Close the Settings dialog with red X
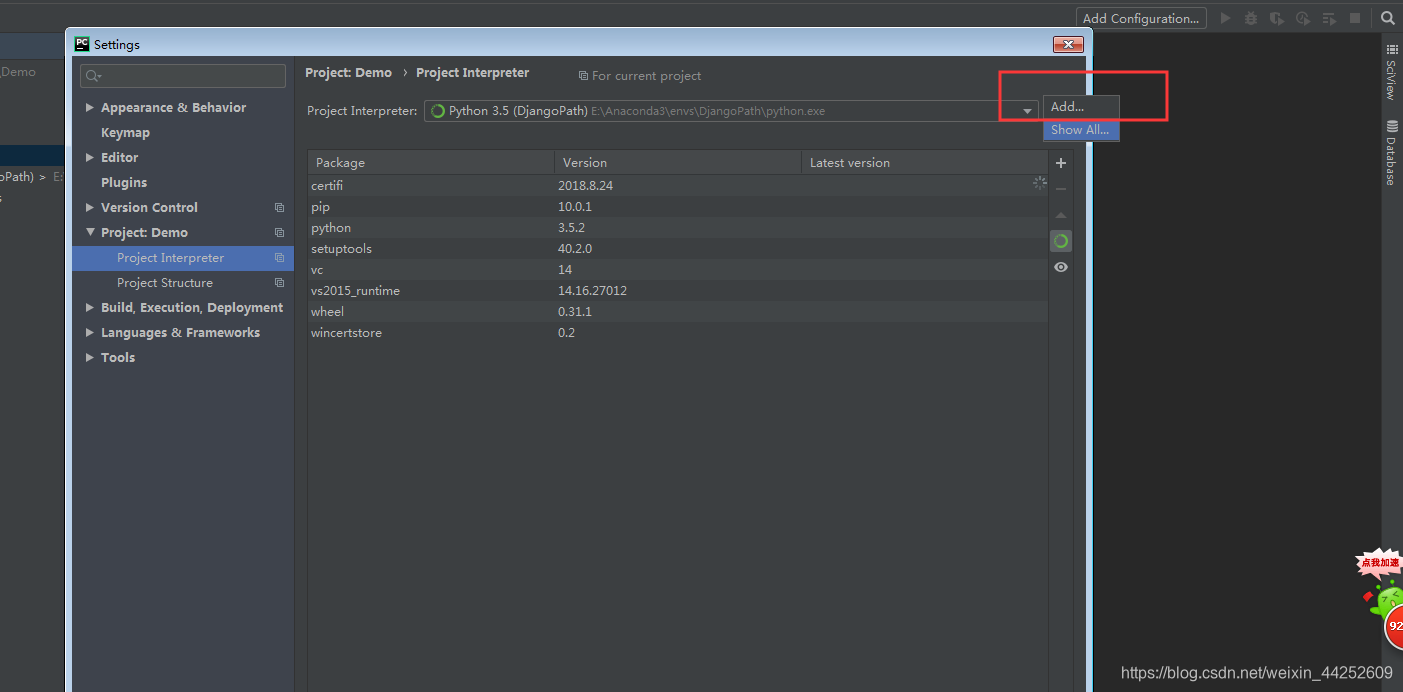Viewport: 1403px width, 692px height. (1068, 45)
